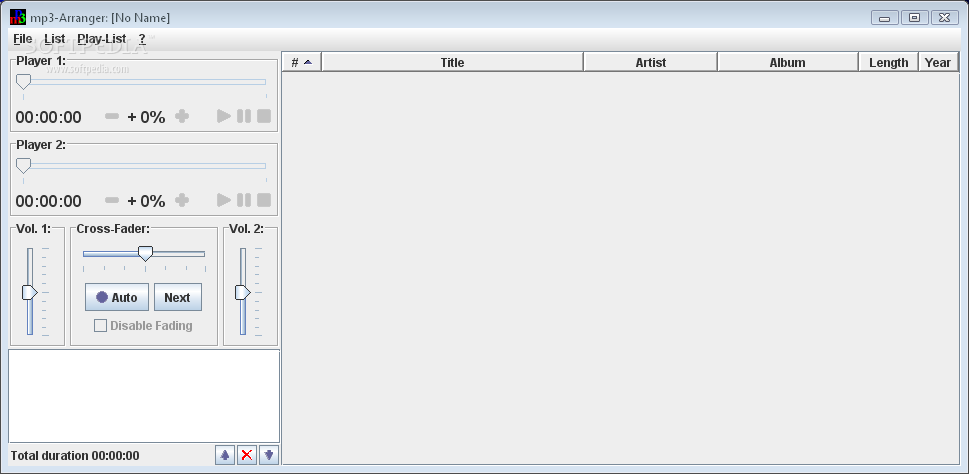This screenshot has width=969, height=474.
Task: Click the Vol. 1 slider thumb
Action: click(30, 292)
